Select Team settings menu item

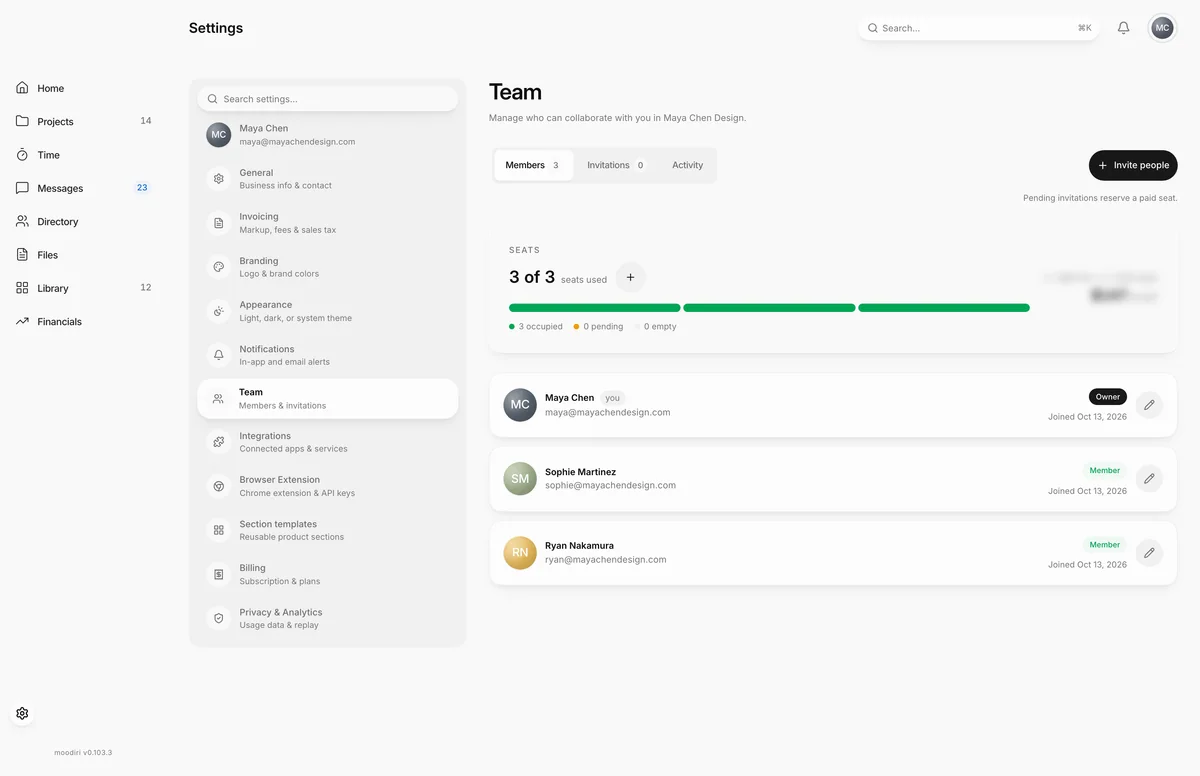point(328,398)
